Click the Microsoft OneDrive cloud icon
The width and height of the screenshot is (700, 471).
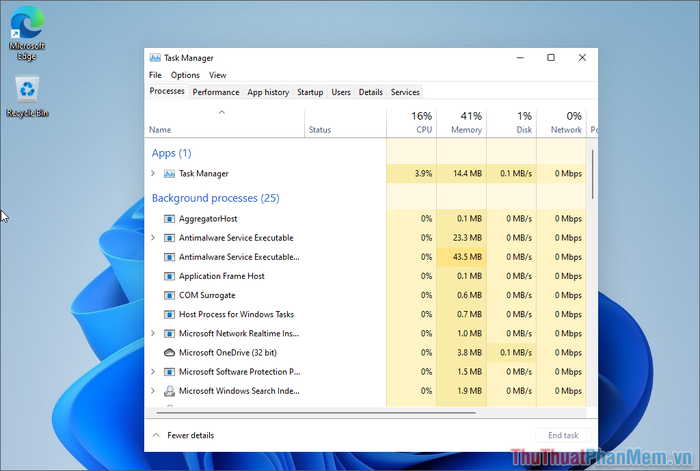pyautogui.click(x=169, y=353)
